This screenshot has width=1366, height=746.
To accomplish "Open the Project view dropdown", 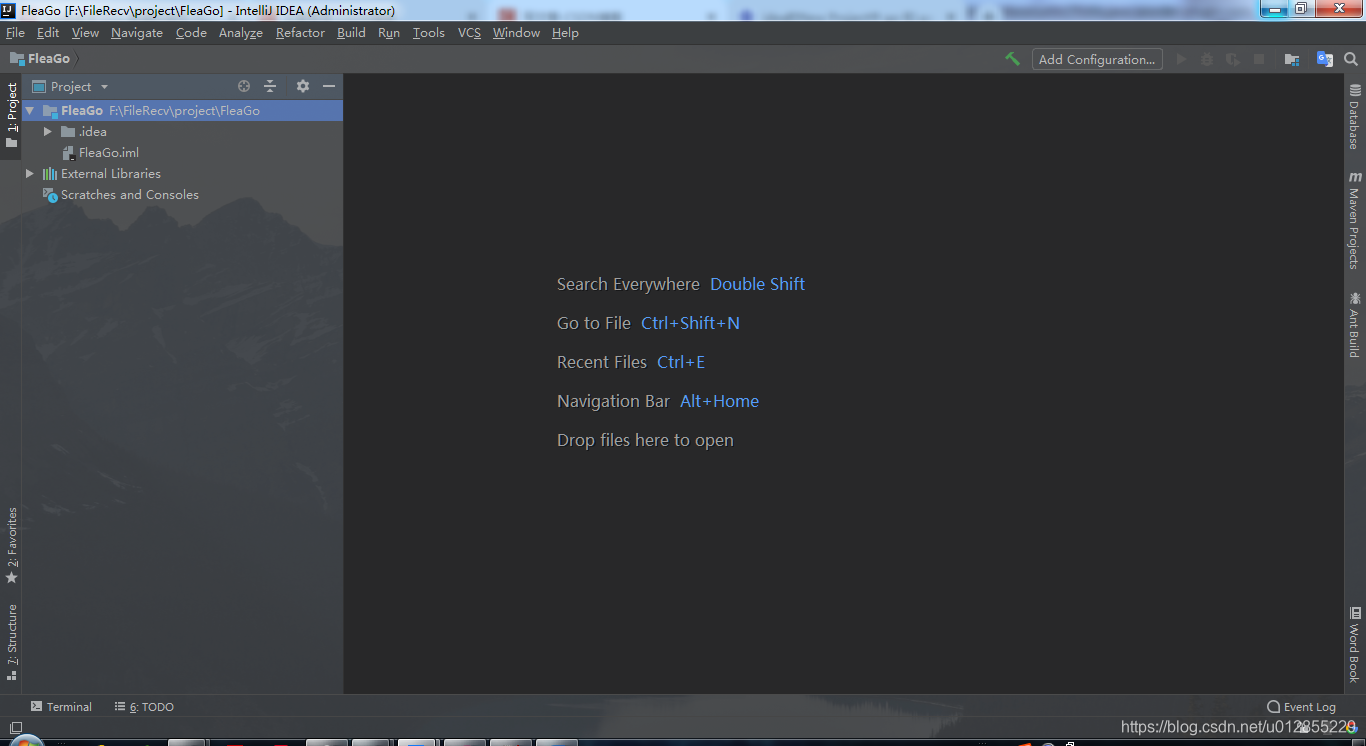I will coord(70,87).
